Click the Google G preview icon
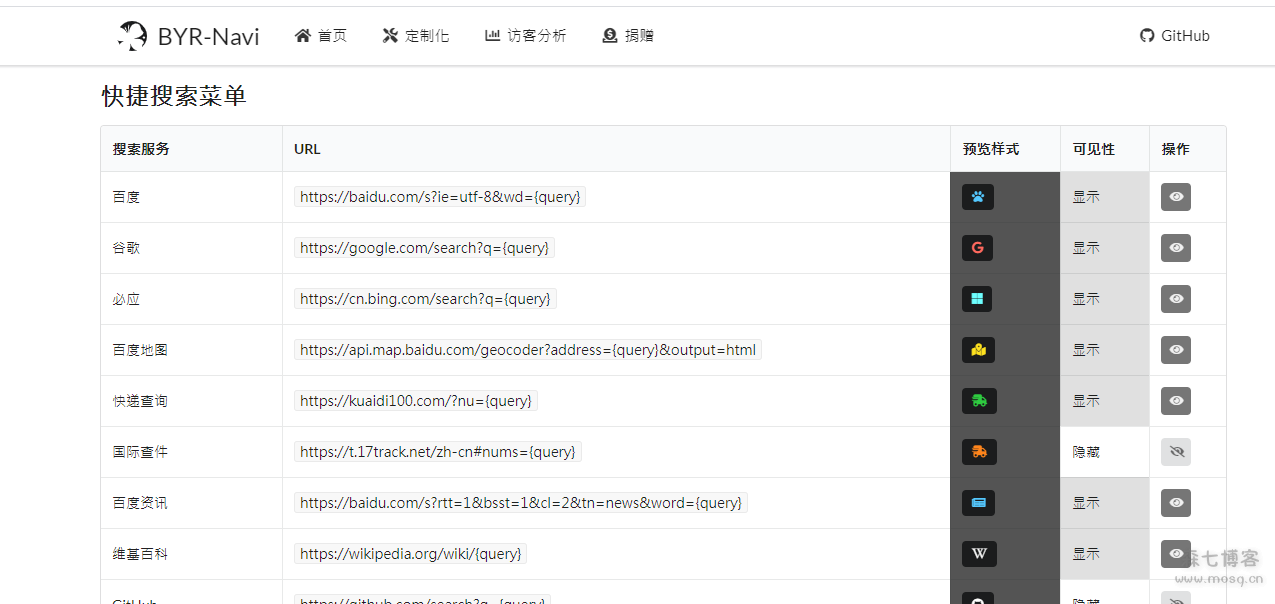1275x604 pixels. tap(978, 247)
